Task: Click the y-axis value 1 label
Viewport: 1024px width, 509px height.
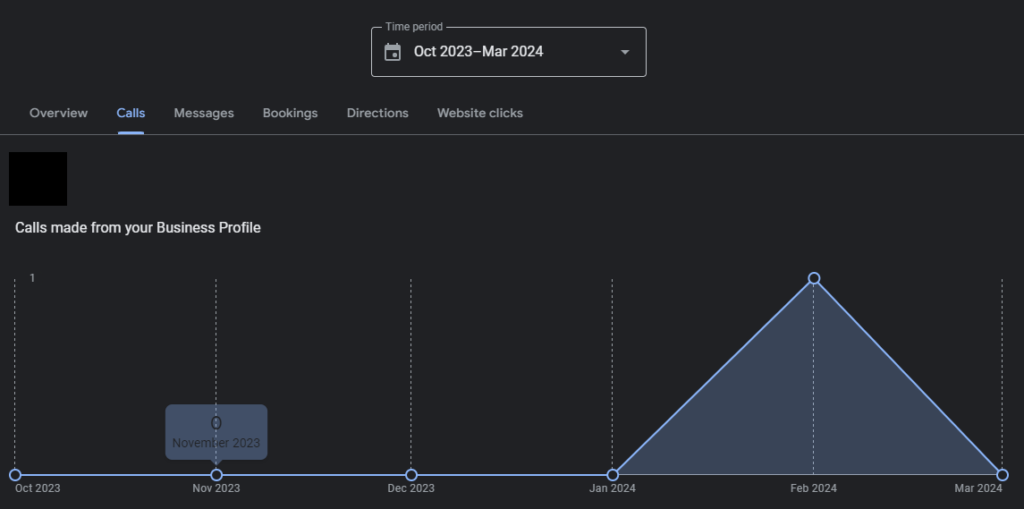Action: coord(32,278)
